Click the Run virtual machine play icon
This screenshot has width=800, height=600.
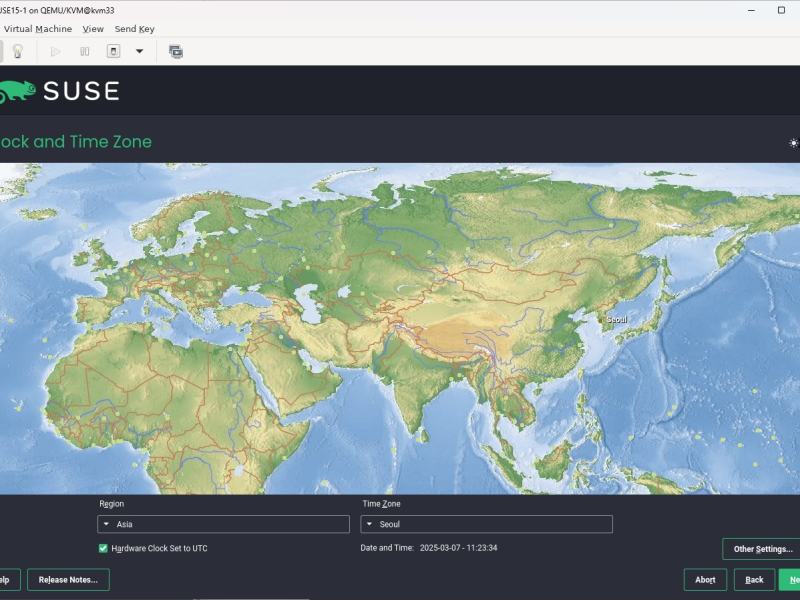(56, 52)
